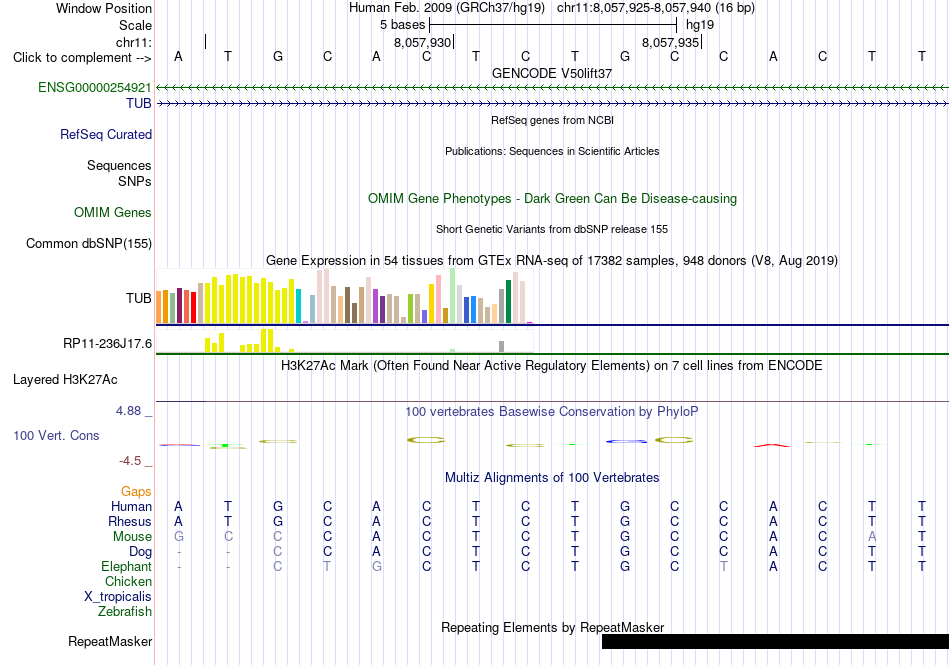Click the TUB GTEx expression bar chart
The width and height of the screenshot is (950, 665).
point(344,296)
